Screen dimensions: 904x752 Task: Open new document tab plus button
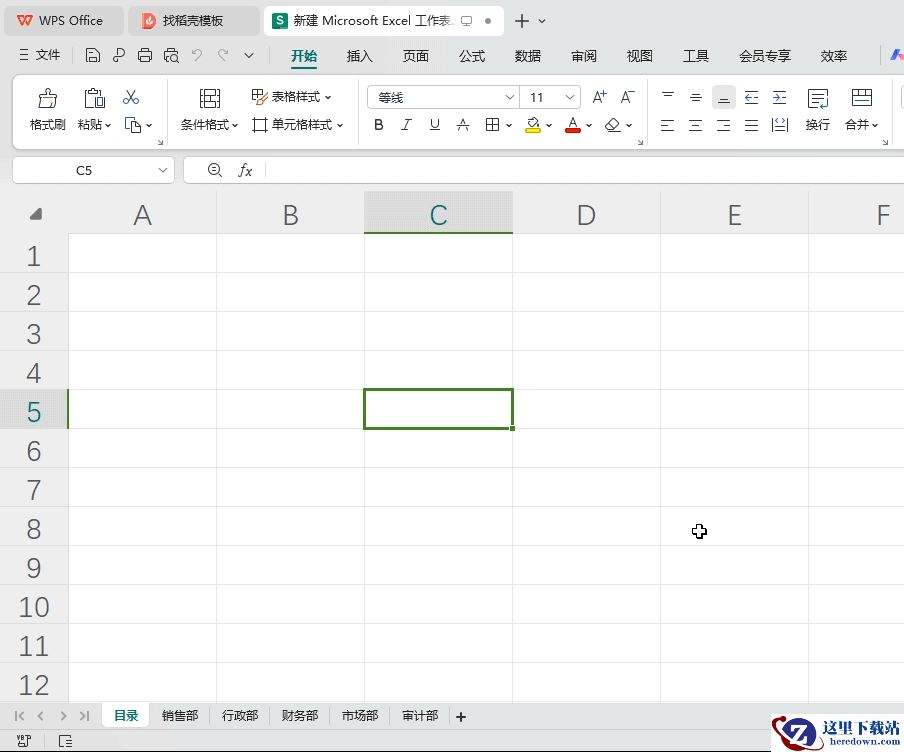coord(522,21)
